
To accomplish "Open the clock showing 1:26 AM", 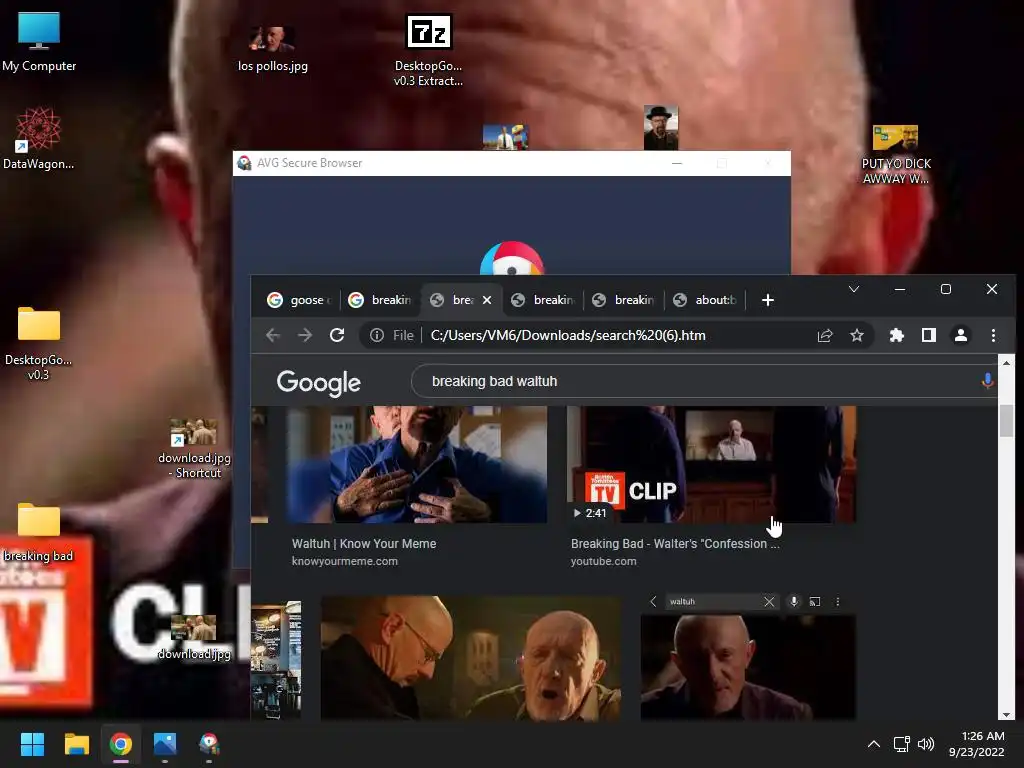I will 977,744.
